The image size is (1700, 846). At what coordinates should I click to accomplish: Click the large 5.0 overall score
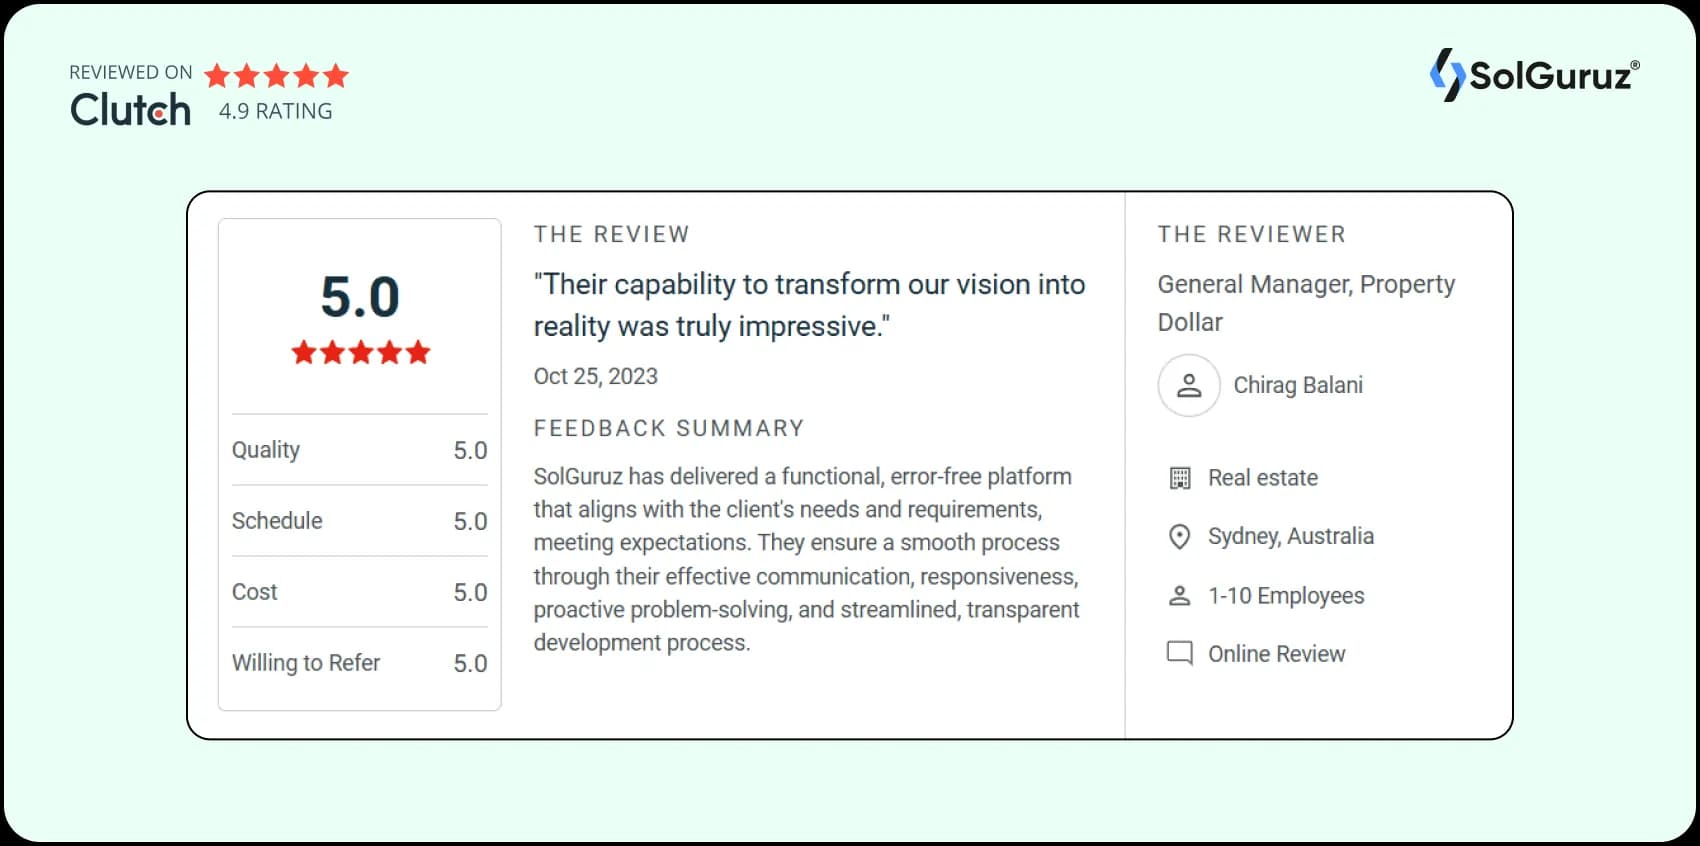(x=360, y=297)
